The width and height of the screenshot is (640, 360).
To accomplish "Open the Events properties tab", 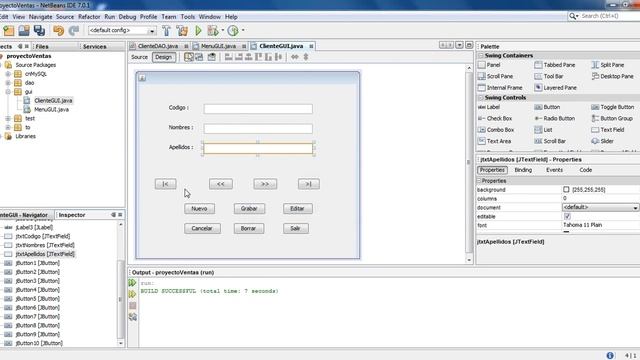I will tap(554, 170).
